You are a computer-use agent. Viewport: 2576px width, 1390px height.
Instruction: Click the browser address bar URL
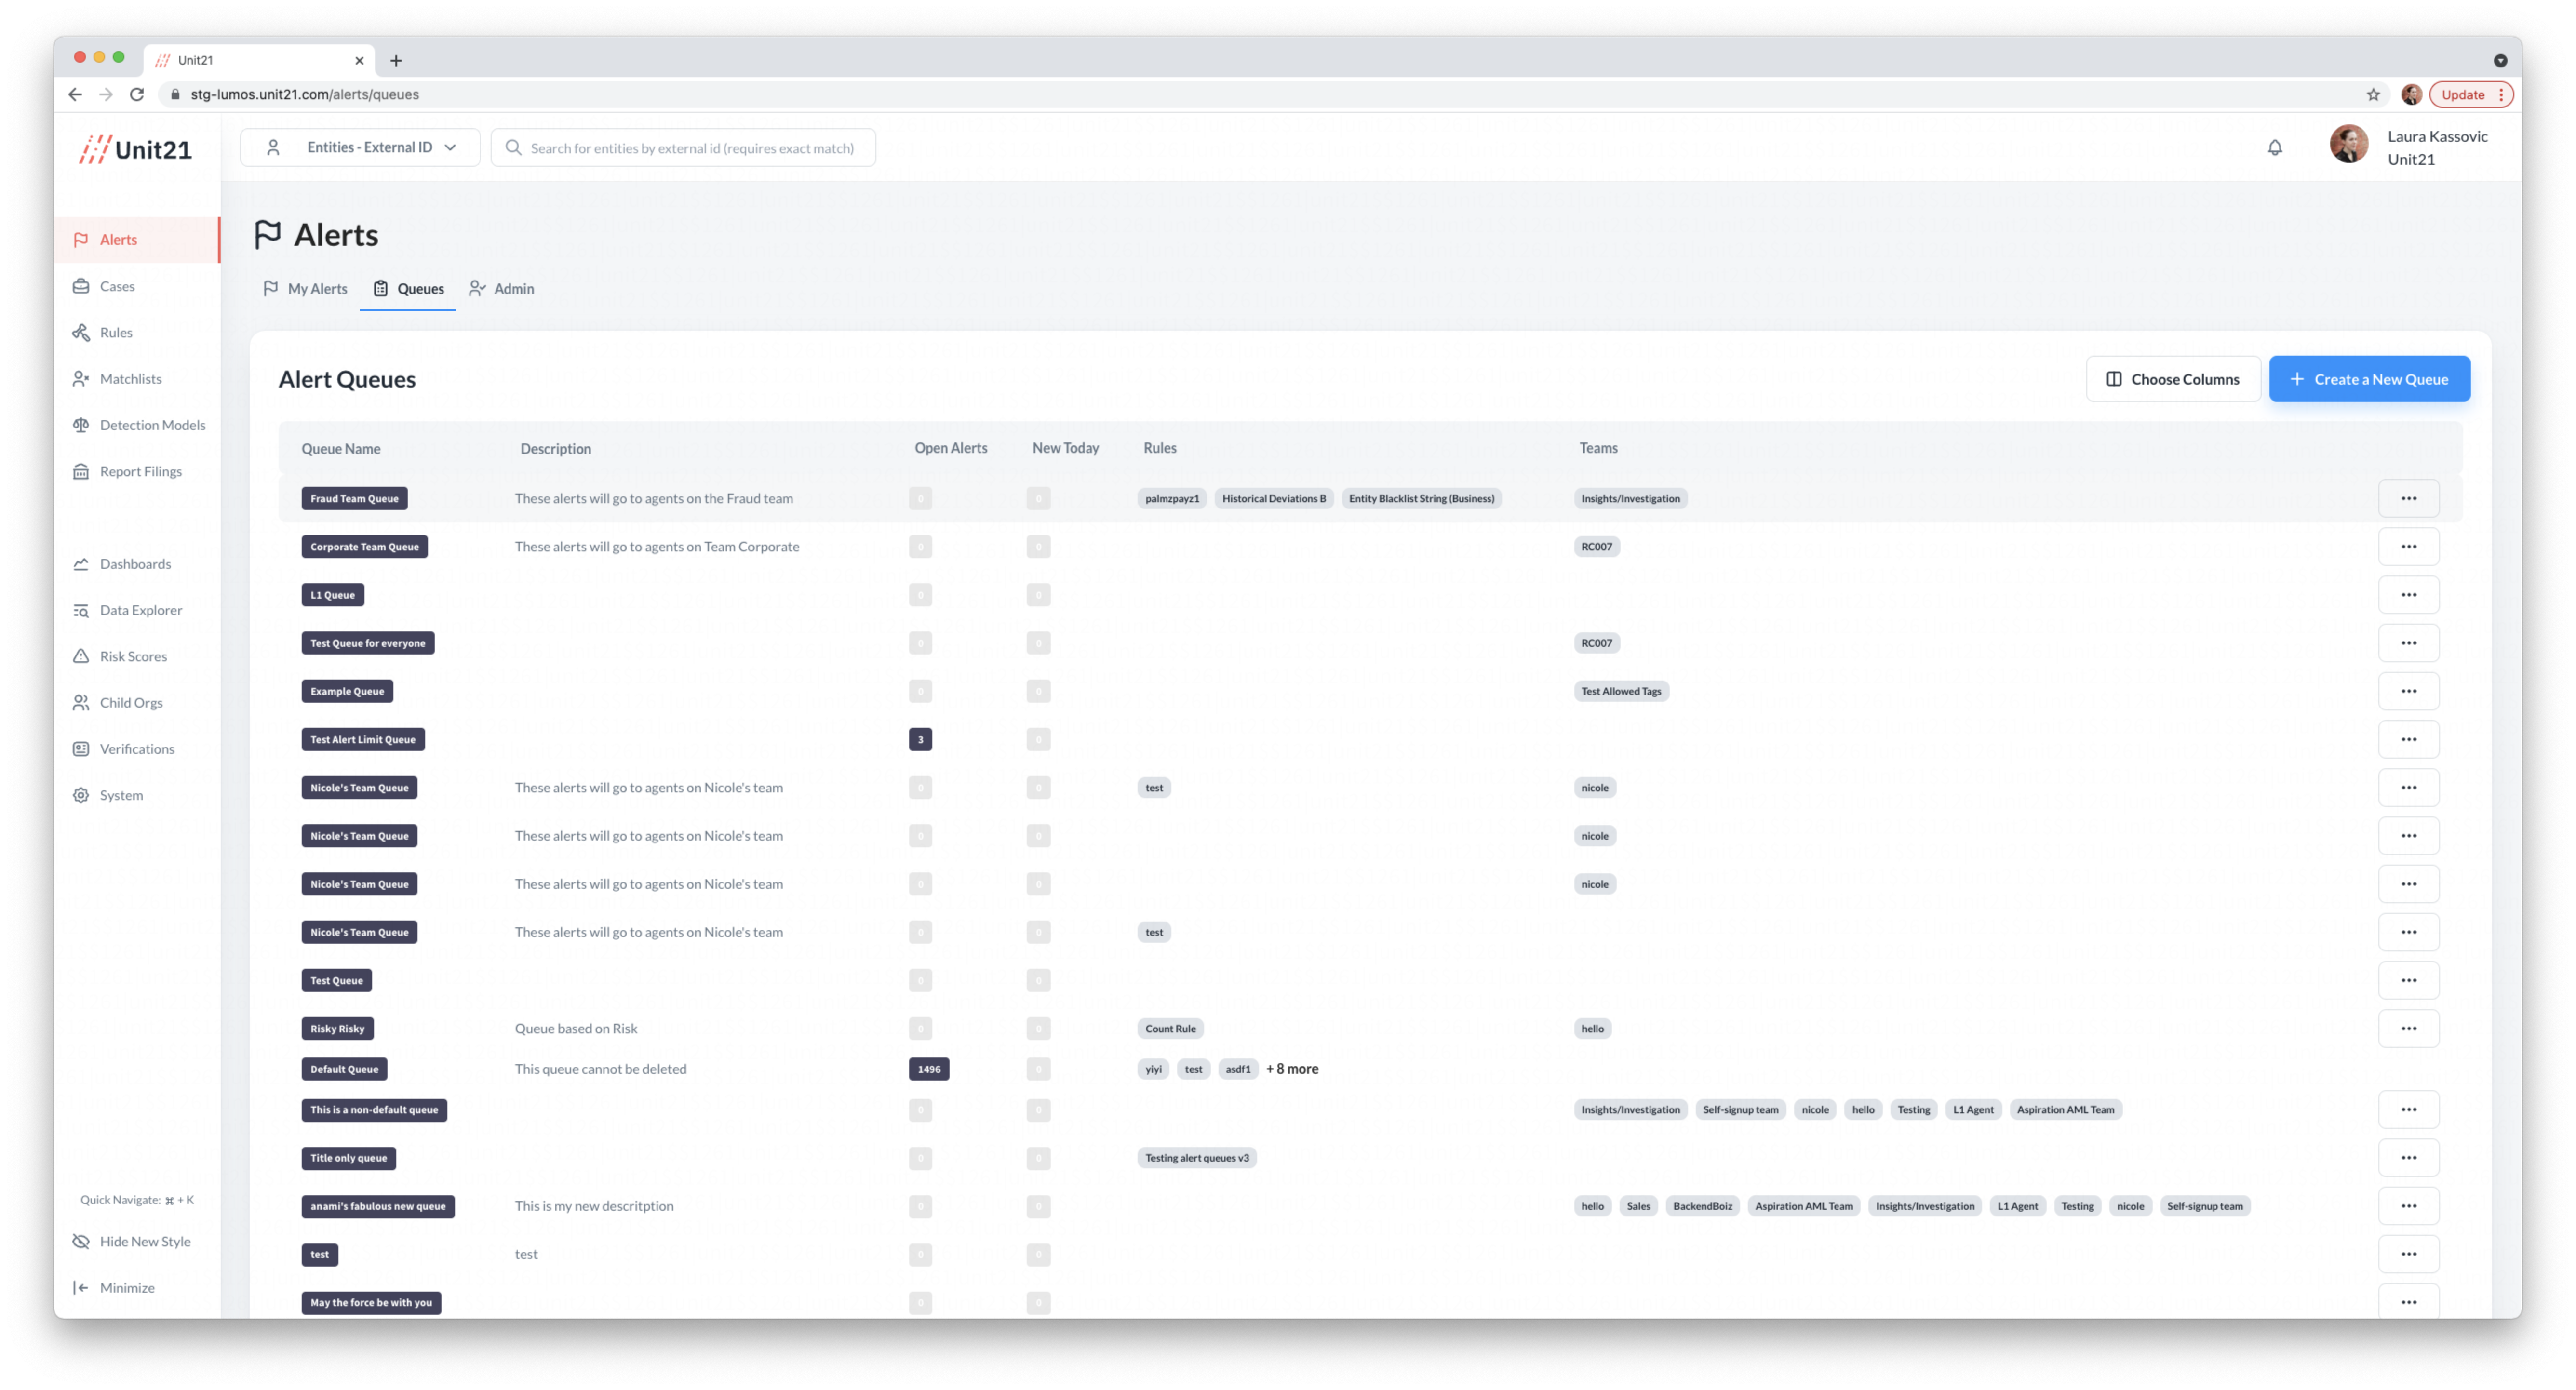point(304,94)
